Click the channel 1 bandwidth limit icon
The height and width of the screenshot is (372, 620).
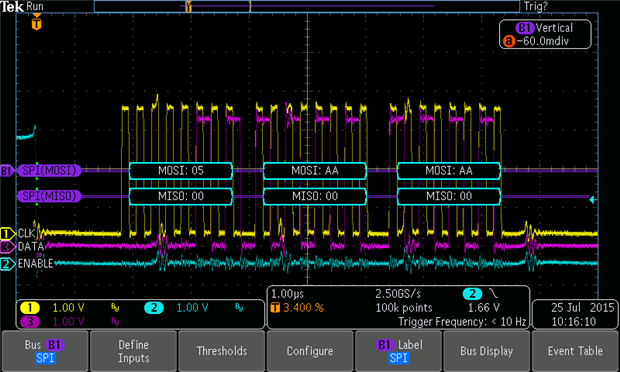coord(115,308)
